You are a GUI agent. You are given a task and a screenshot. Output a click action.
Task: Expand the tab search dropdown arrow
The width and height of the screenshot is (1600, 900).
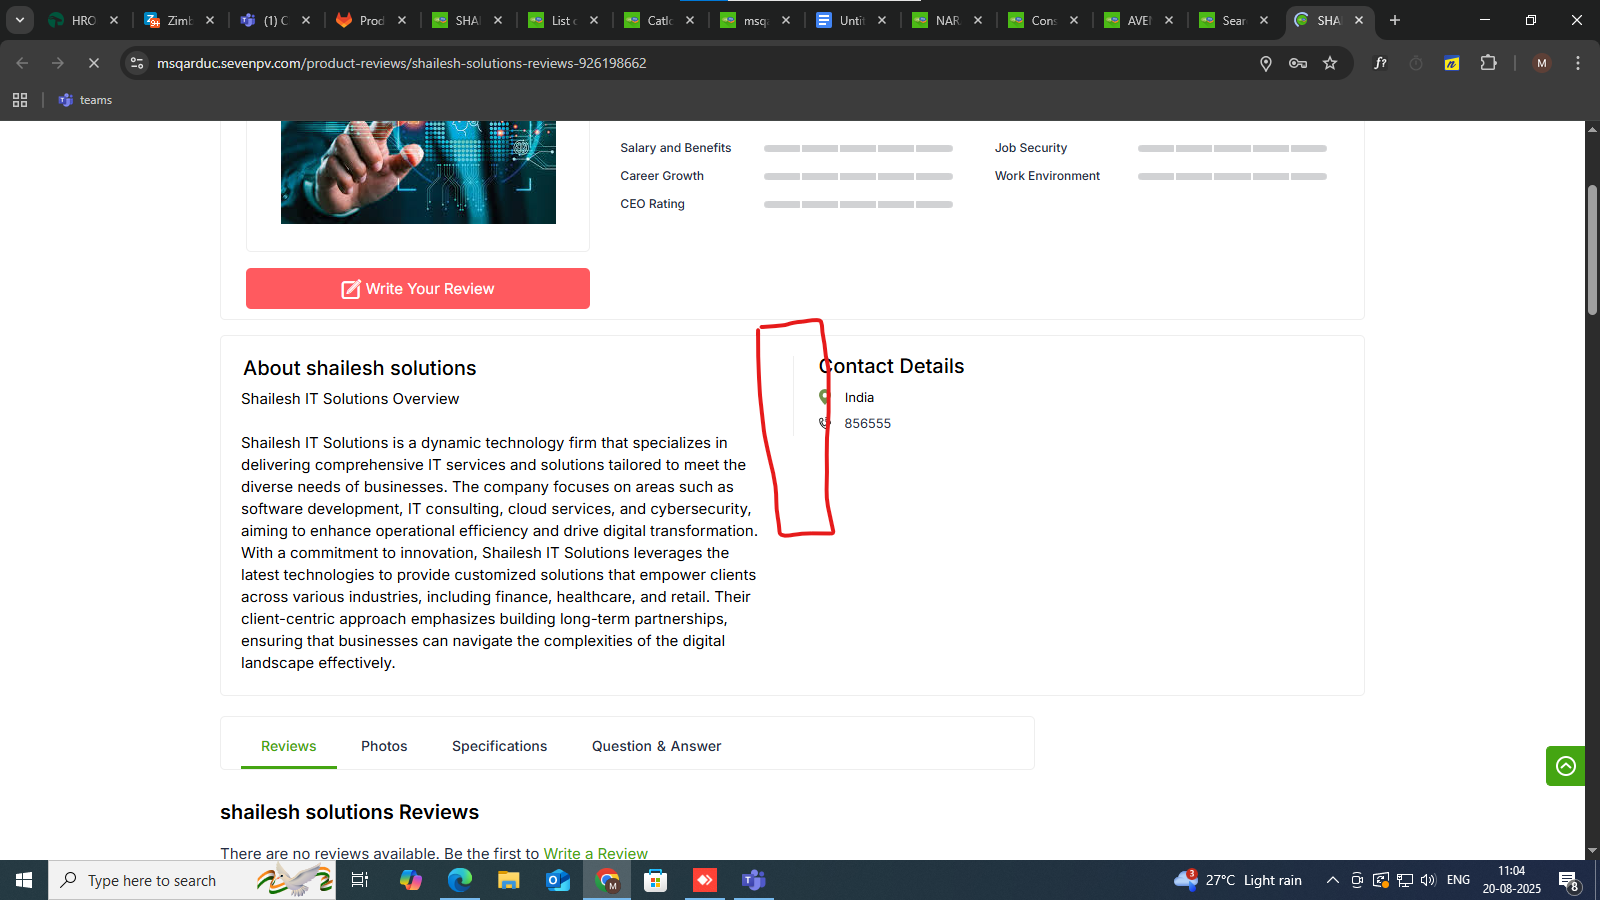(x=19, y=20)
